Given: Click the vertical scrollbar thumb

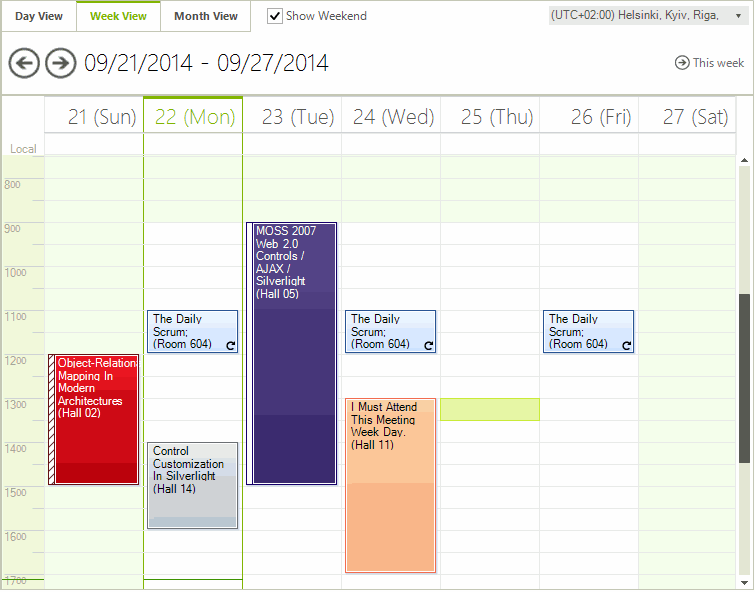Looking at the screenshot, I should point(744,378).
